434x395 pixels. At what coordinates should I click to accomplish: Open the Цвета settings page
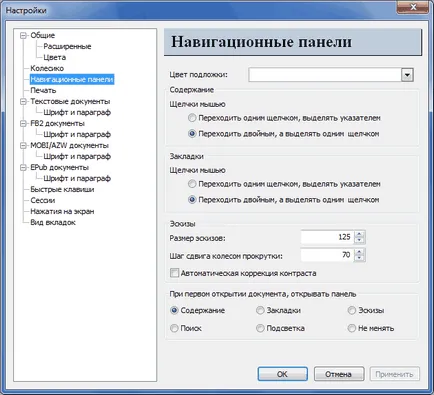[54, 57]
